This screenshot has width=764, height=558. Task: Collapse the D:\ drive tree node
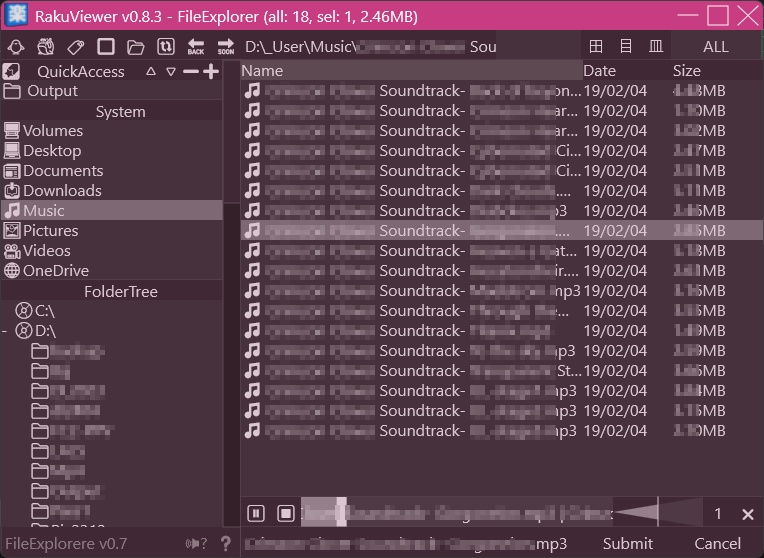[5, 331]
